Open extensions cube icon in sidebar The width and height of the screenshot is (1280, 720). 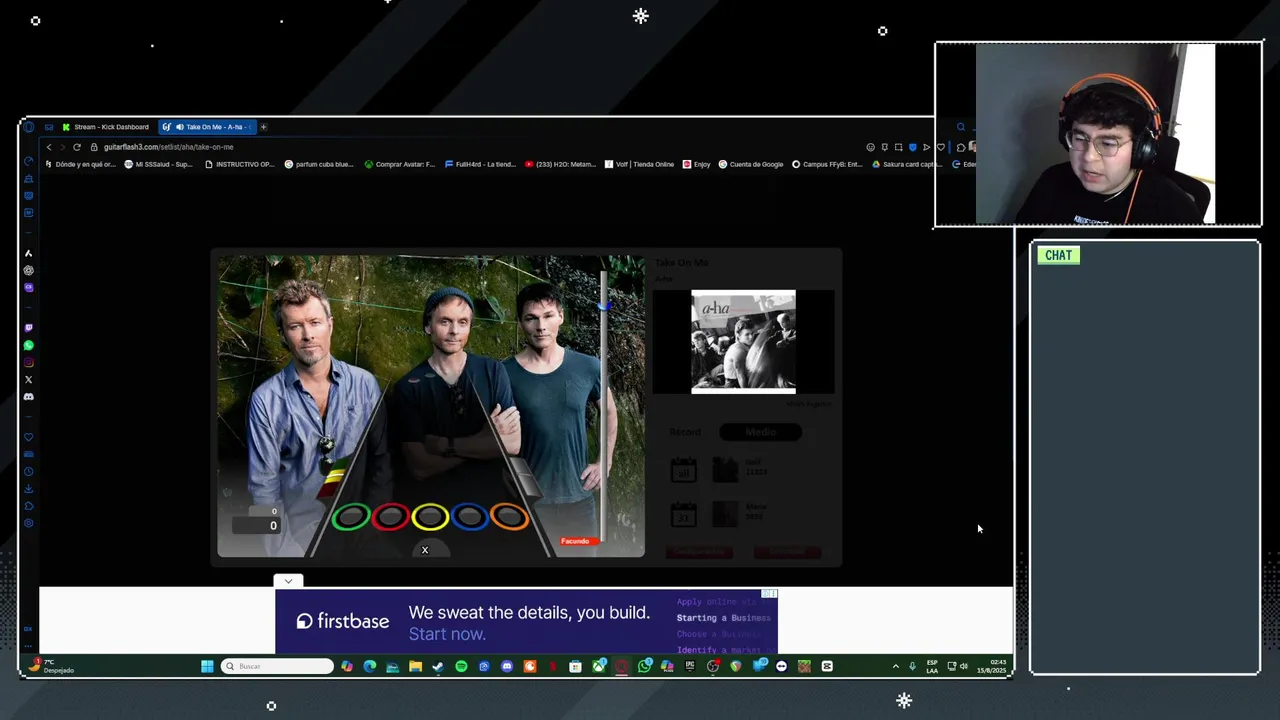click(28, 505)
